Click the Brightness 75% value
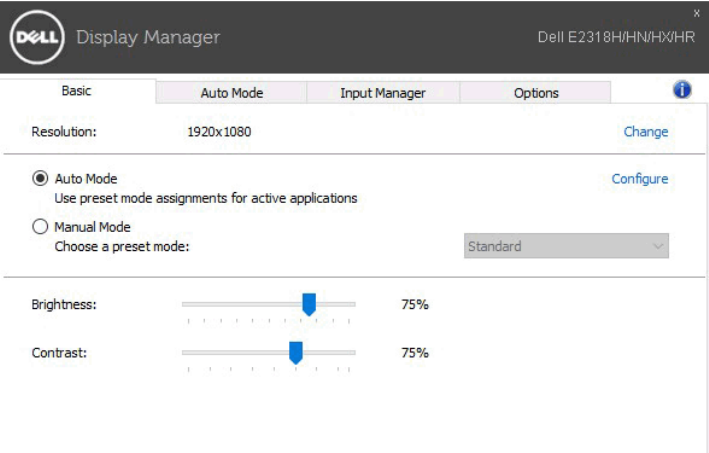The image size is (709, 453). click(414, 304)
